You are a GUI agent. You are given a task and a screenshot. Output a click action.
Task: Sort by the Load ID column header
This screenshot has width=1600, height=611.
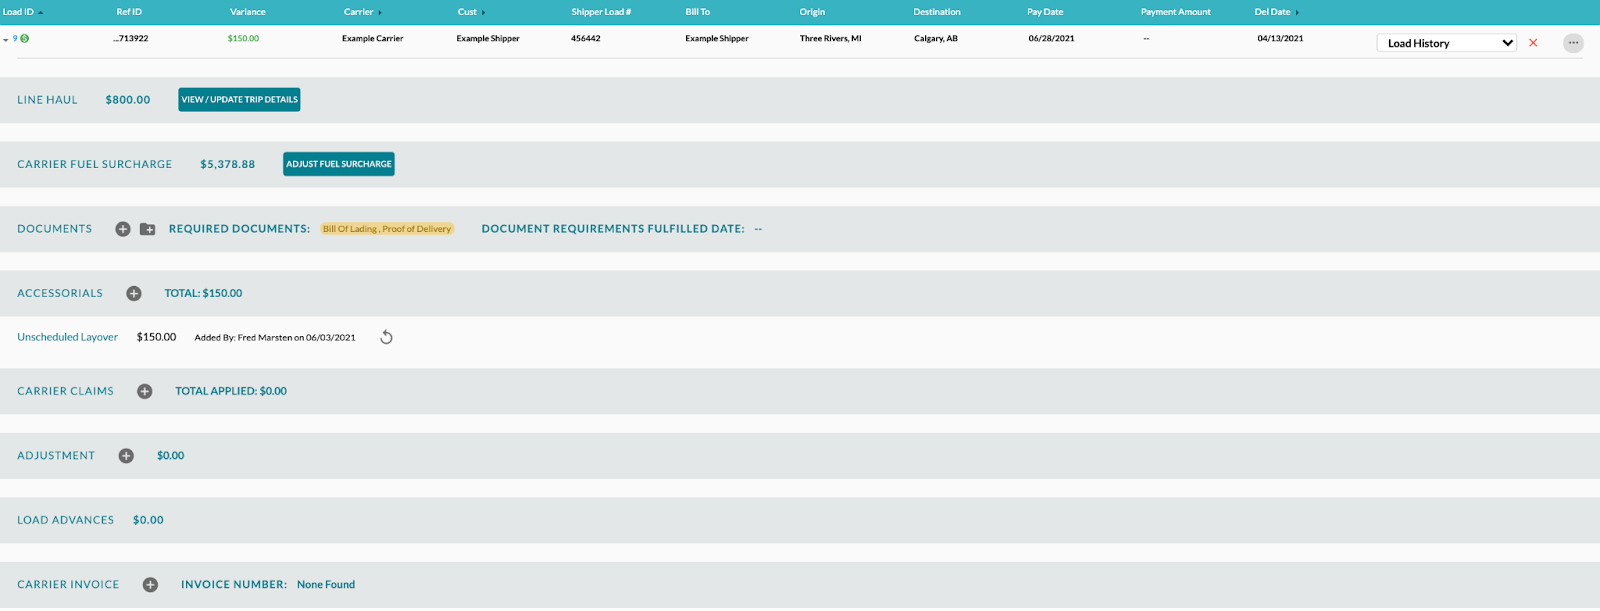click(18, 12)
